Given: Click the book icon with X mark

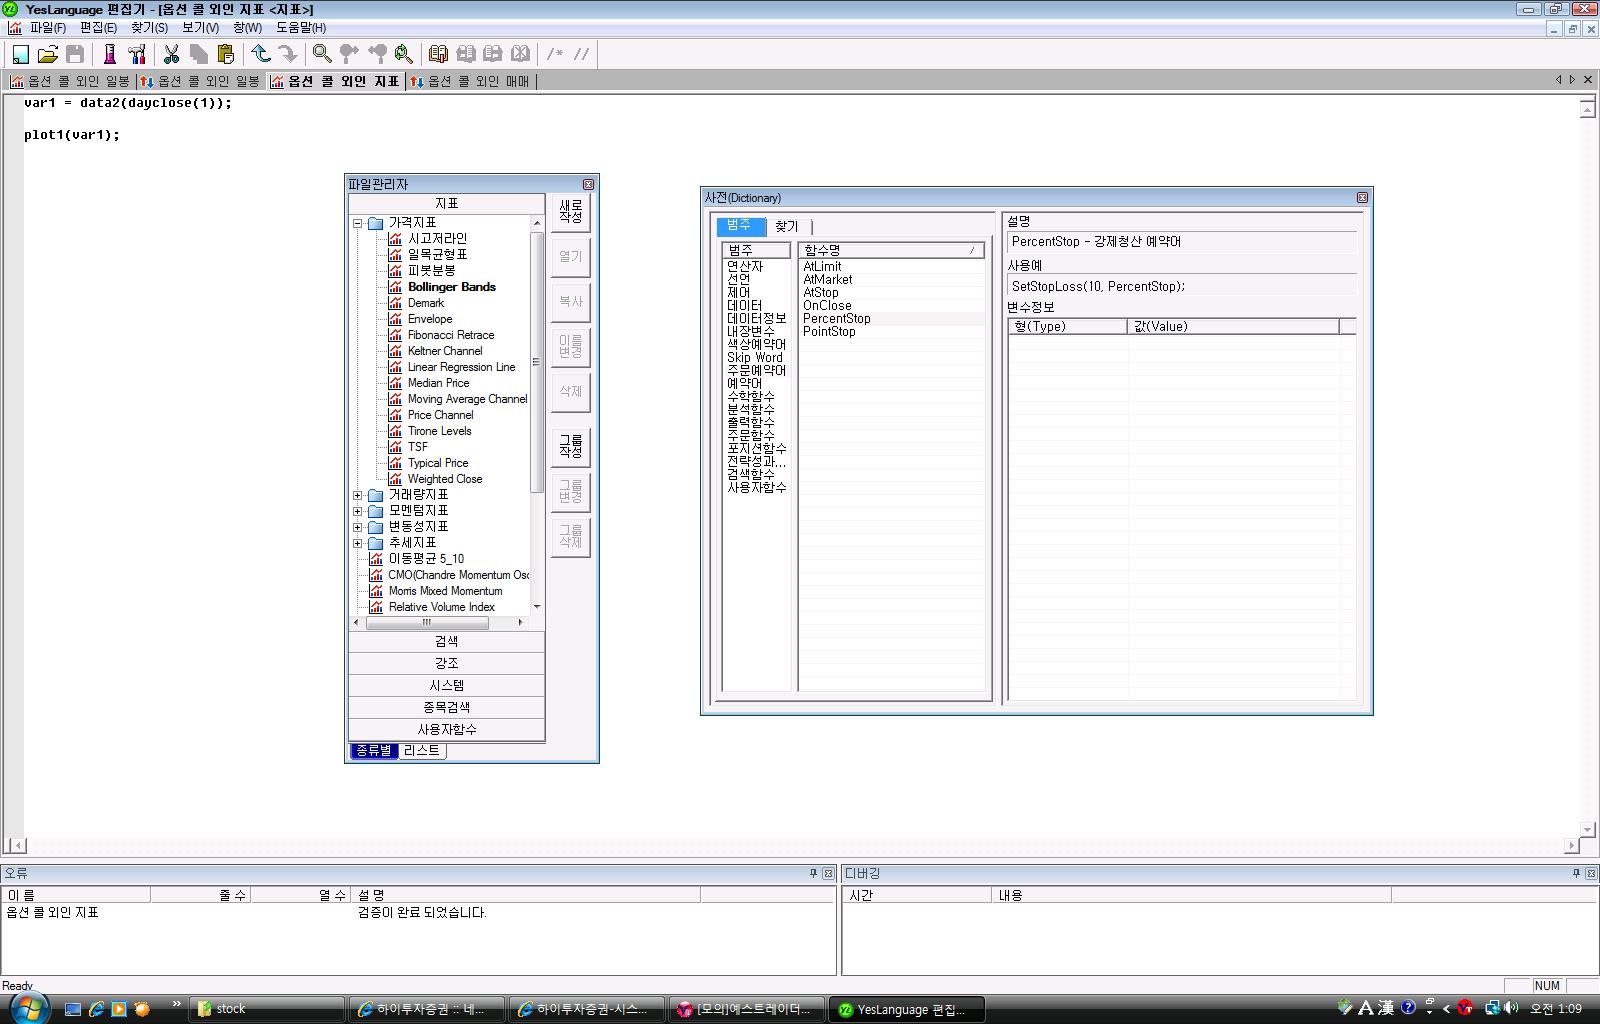Looking at the screenshot, I should pyautogui.click(x=519, y=54).
